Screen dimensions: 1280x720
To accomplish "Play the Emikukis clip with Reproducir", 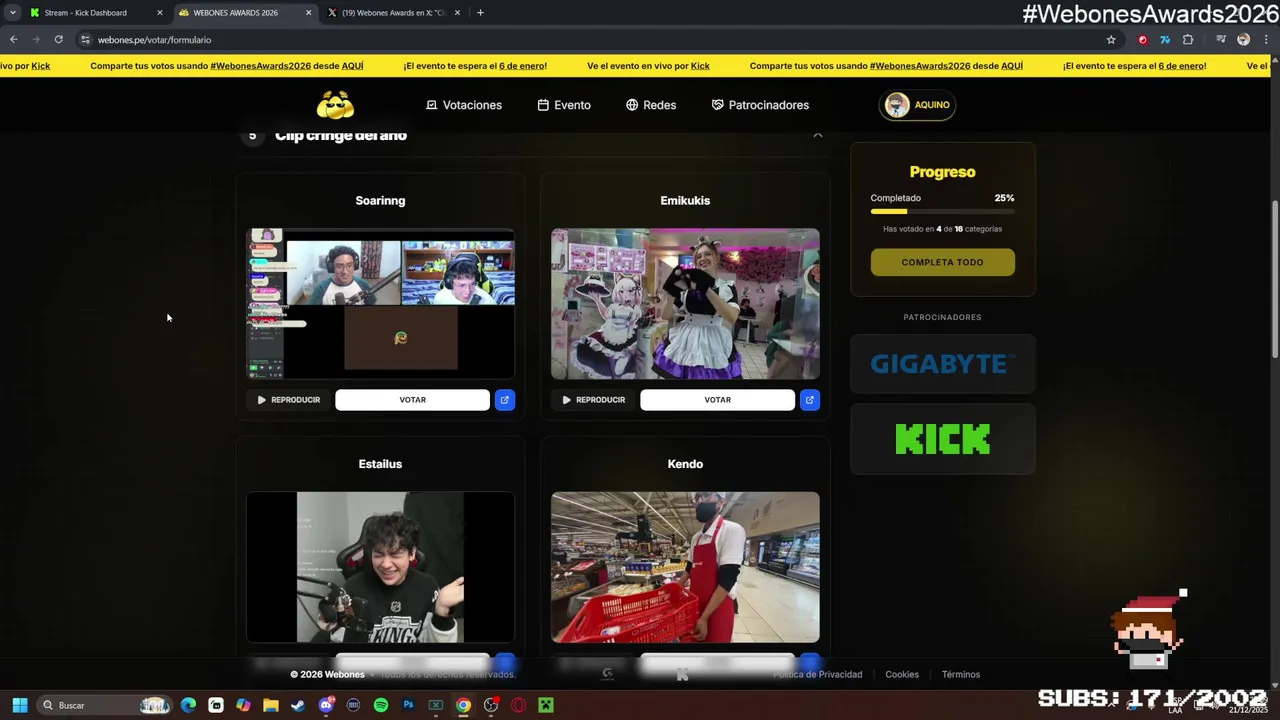I will coord(594,400).
